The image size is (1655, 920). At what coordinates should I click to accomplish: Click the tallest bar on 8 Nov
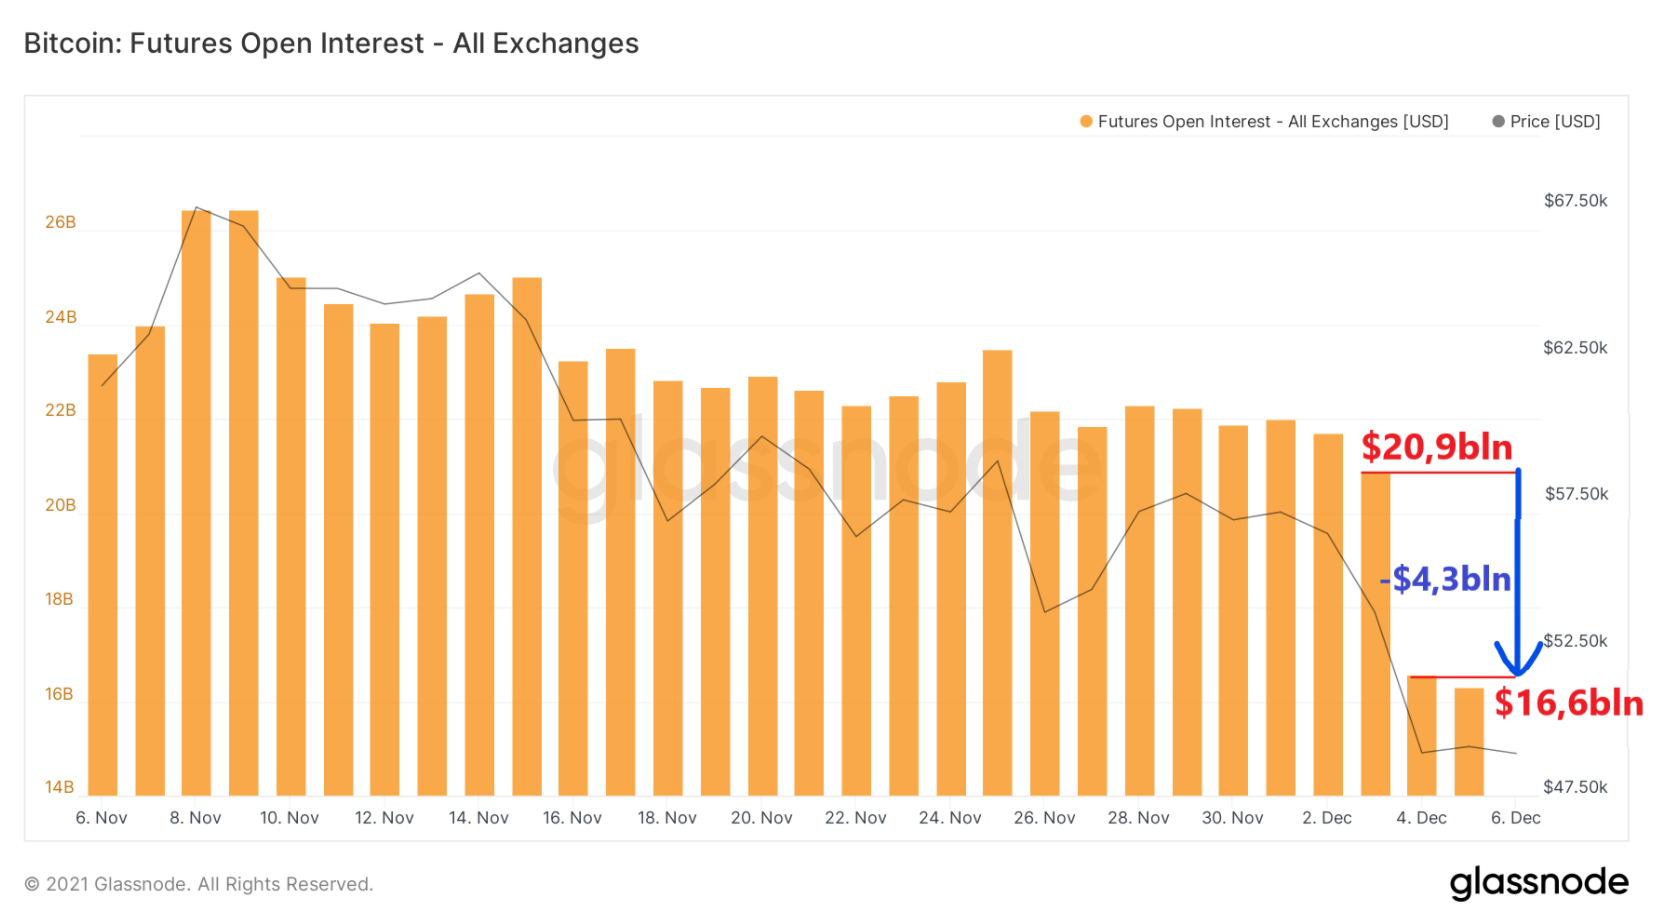196,500
